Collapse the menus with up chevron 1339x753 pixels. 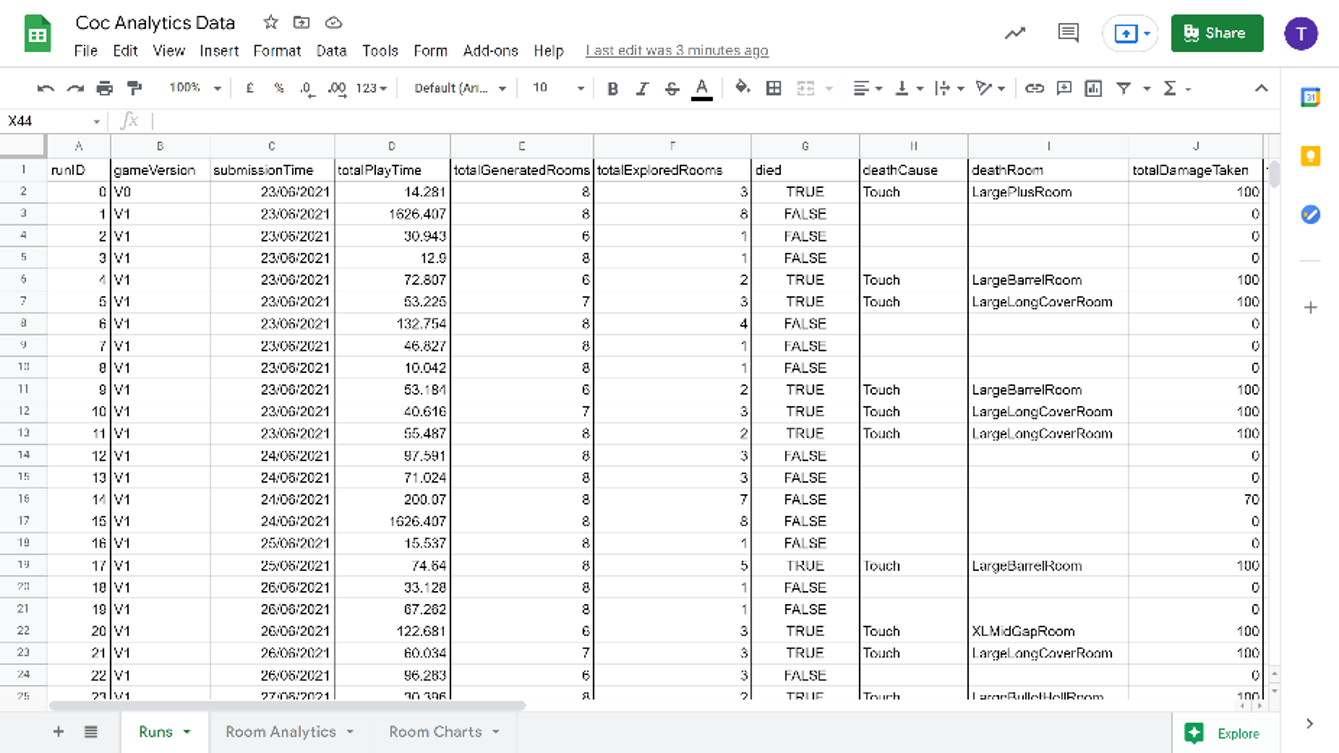(x=1261, y=88)
